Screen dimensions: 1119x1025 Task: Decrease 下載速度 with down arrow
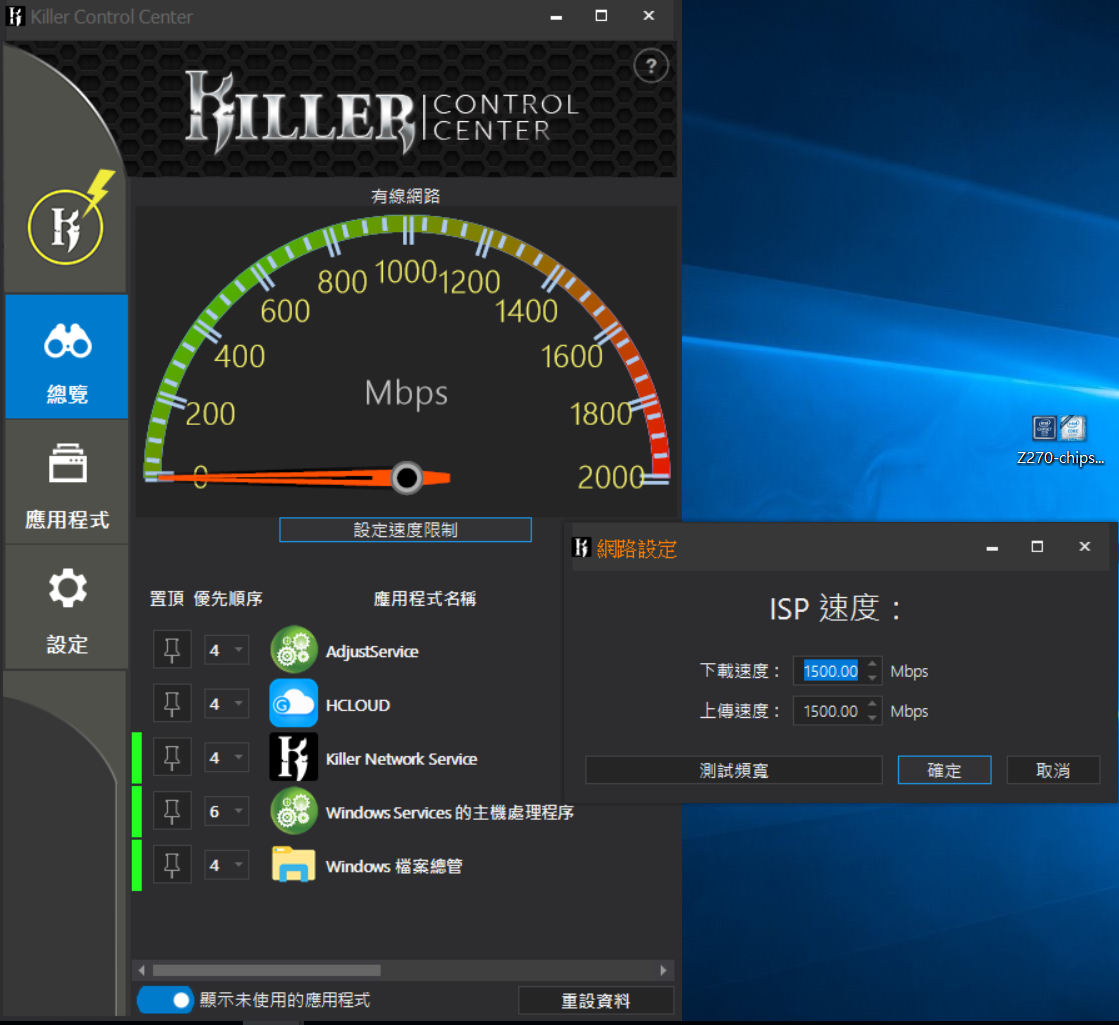coord(872,678)
